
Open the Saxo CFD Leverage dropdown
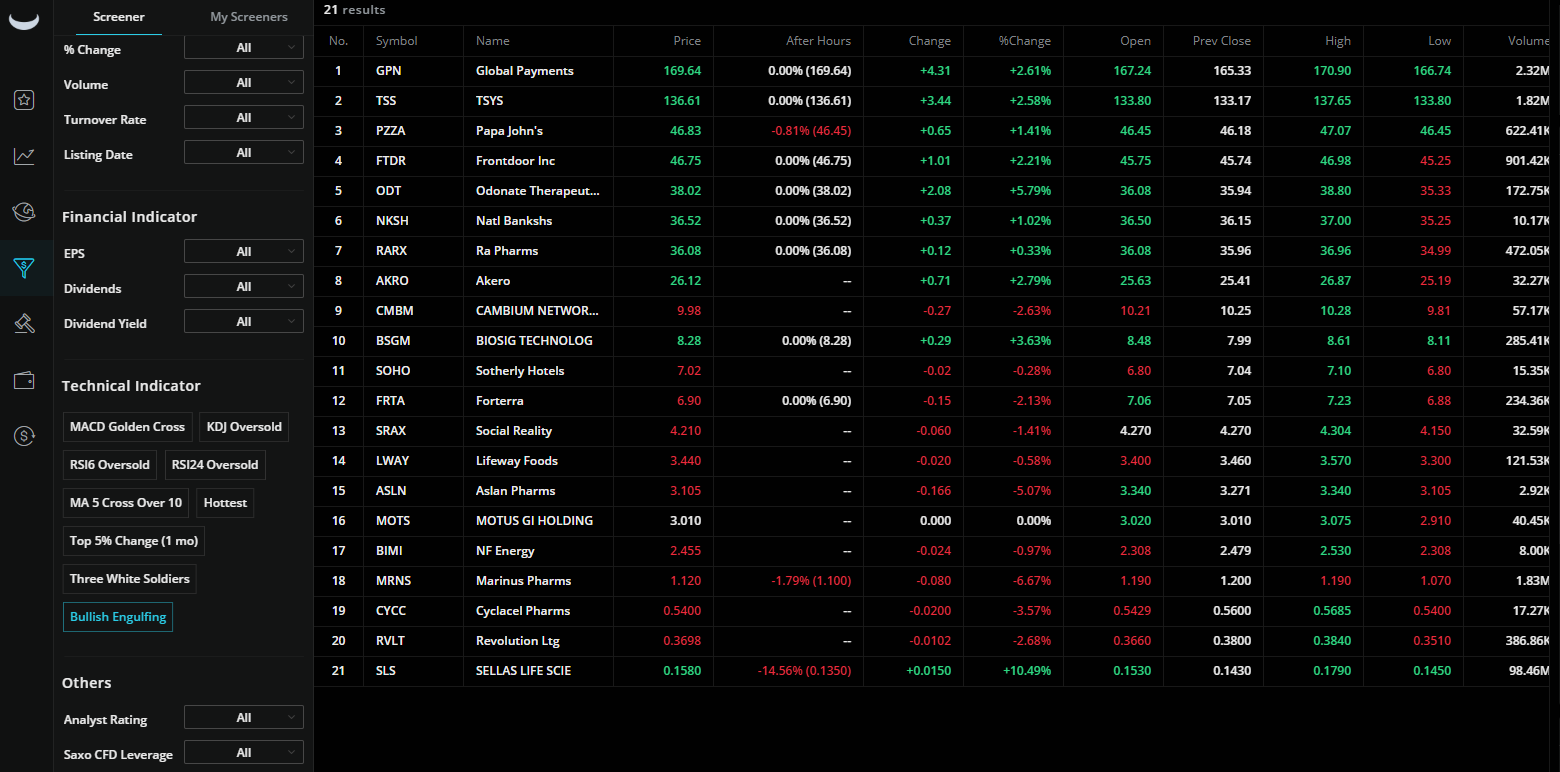244,753
